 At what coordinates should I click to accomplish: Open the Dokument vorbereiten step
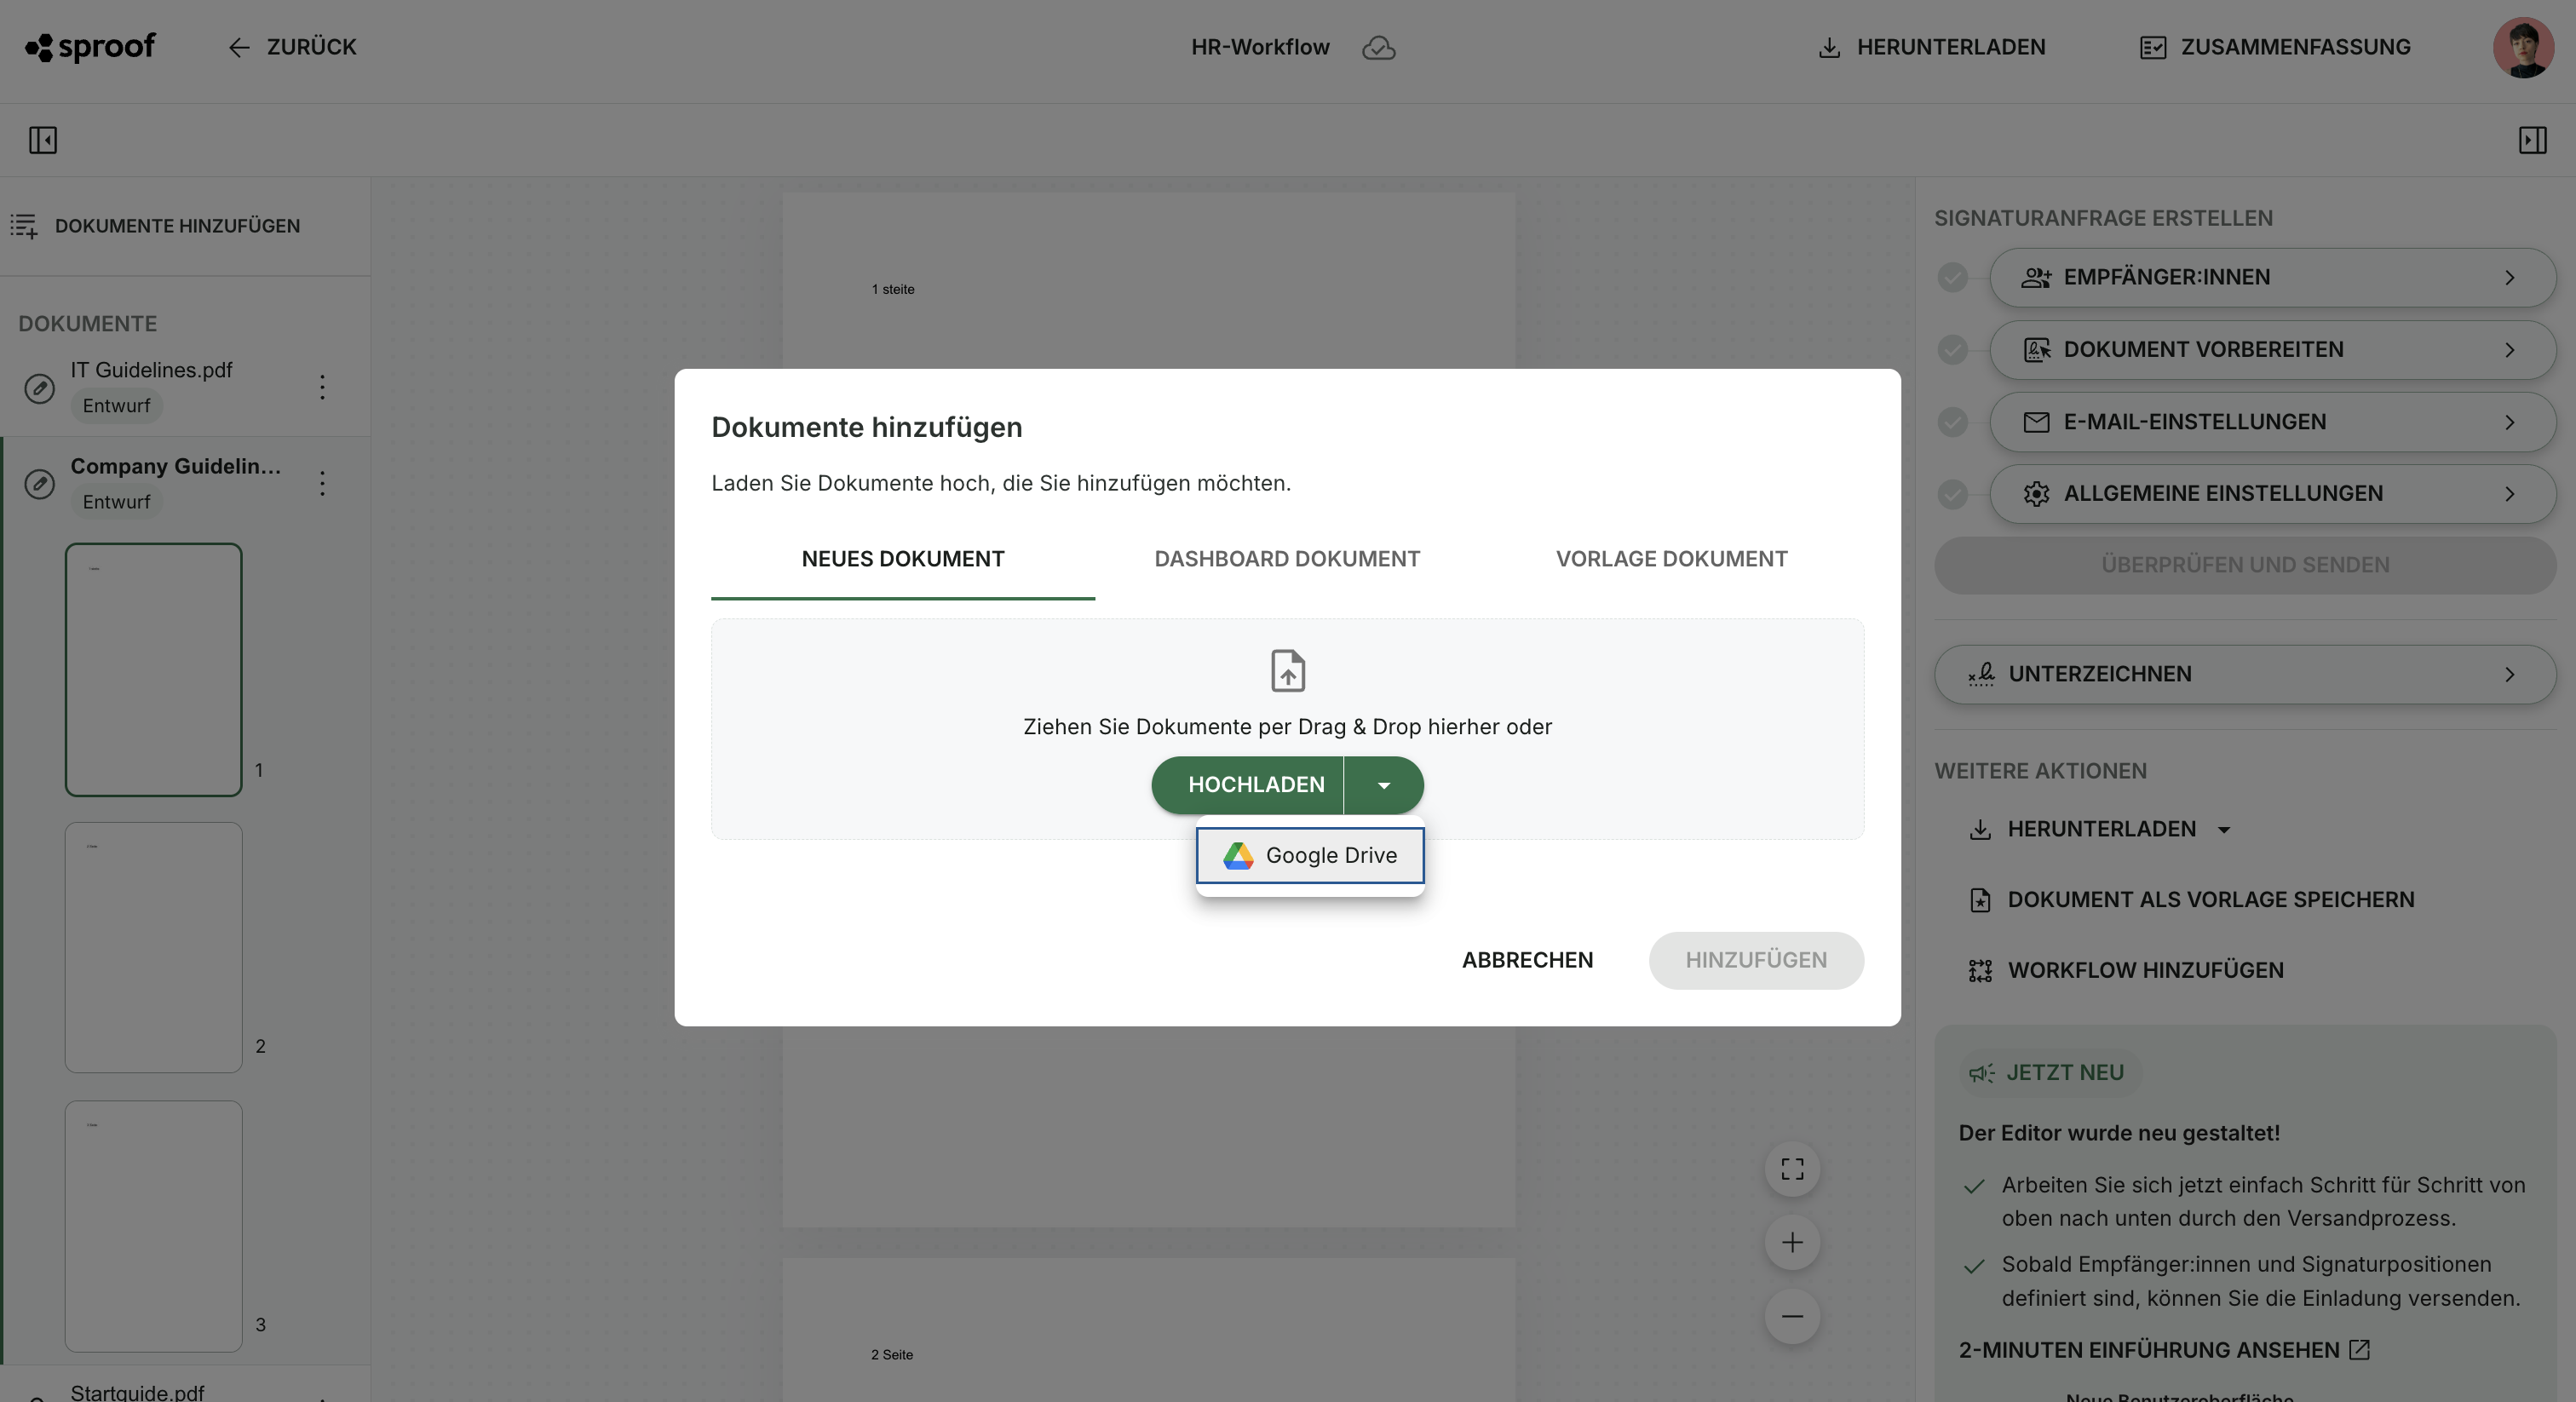click(x=2272, y=349)
